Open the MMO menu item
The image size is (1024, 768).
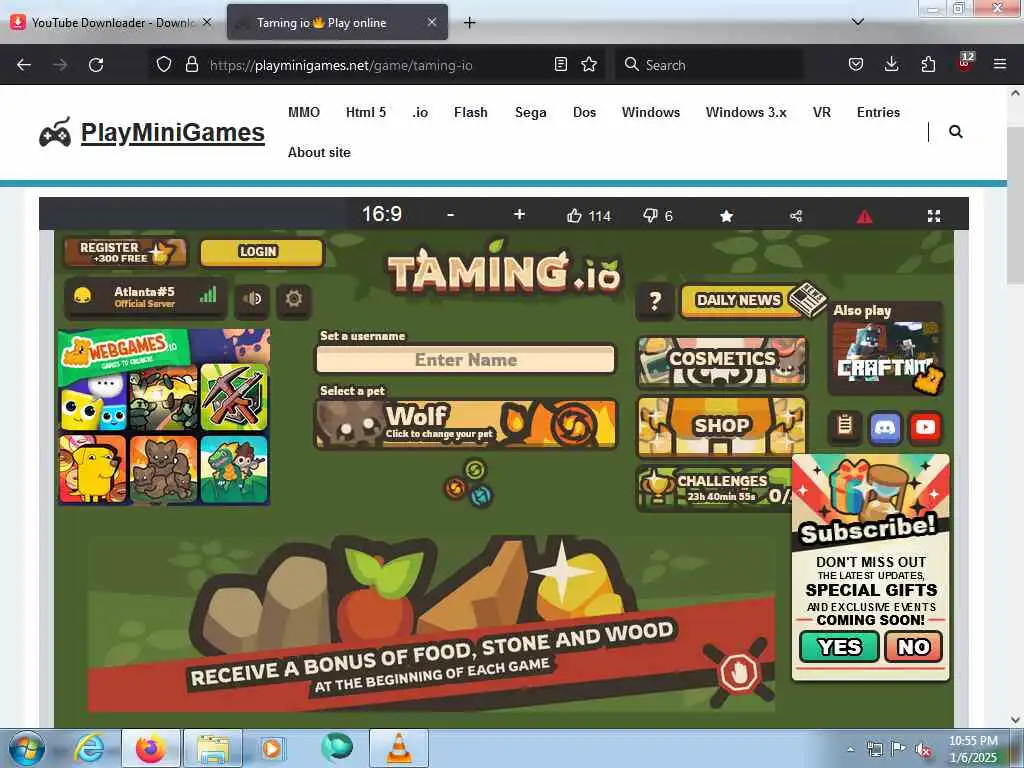pyautogui.click(x=304, y=112)
